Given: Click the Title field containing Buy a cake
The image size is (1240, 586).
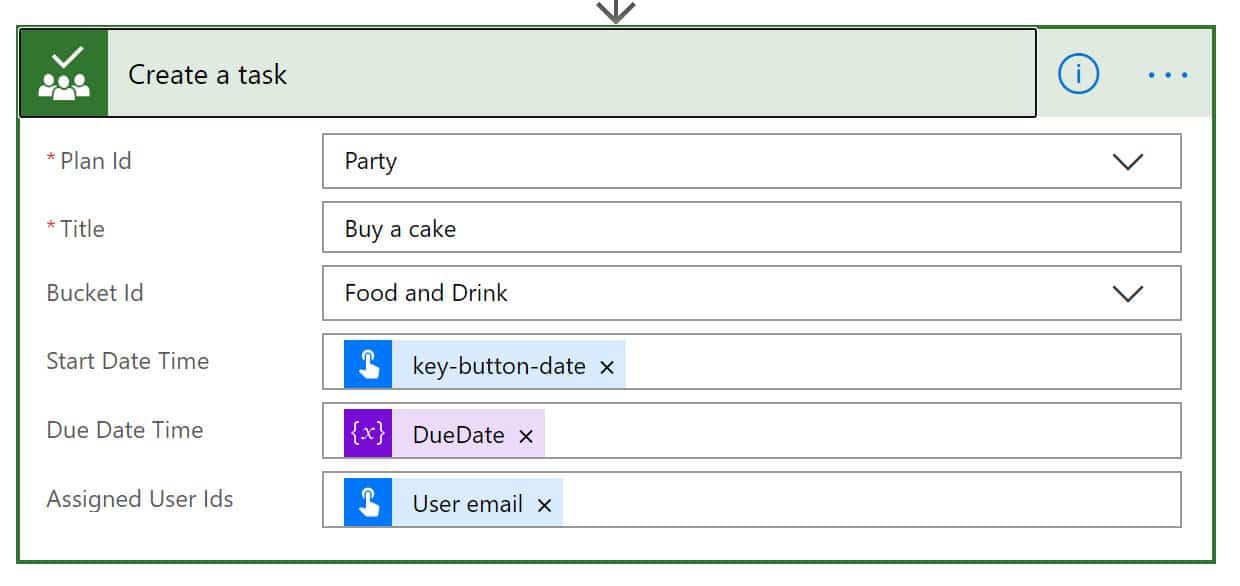Looking at the screenshot, I should pos(751,228).
